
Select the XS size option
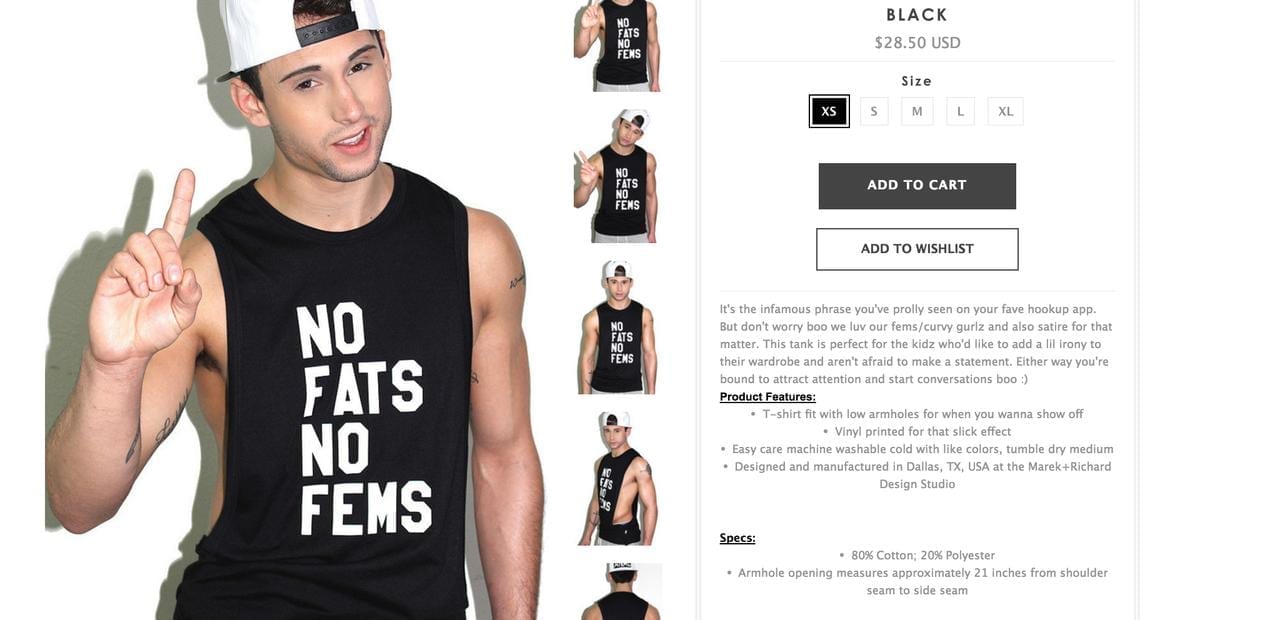tap(829, 111)
